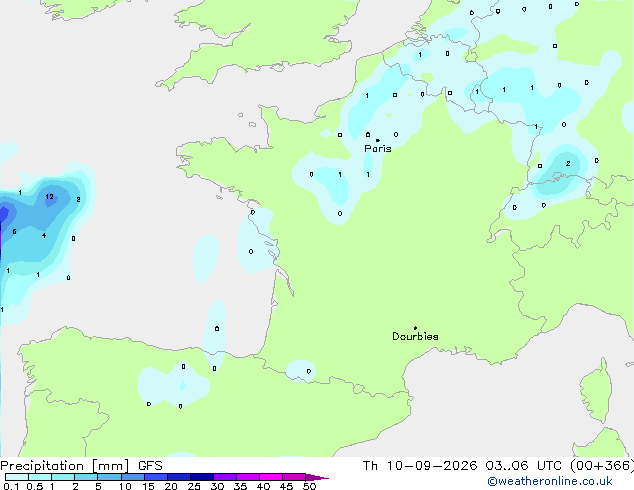Click the forecast date 'Th 10-09-2026 03..06 UTC'
The height and width of the screenshot is (490, 634).
coord(462,466)
